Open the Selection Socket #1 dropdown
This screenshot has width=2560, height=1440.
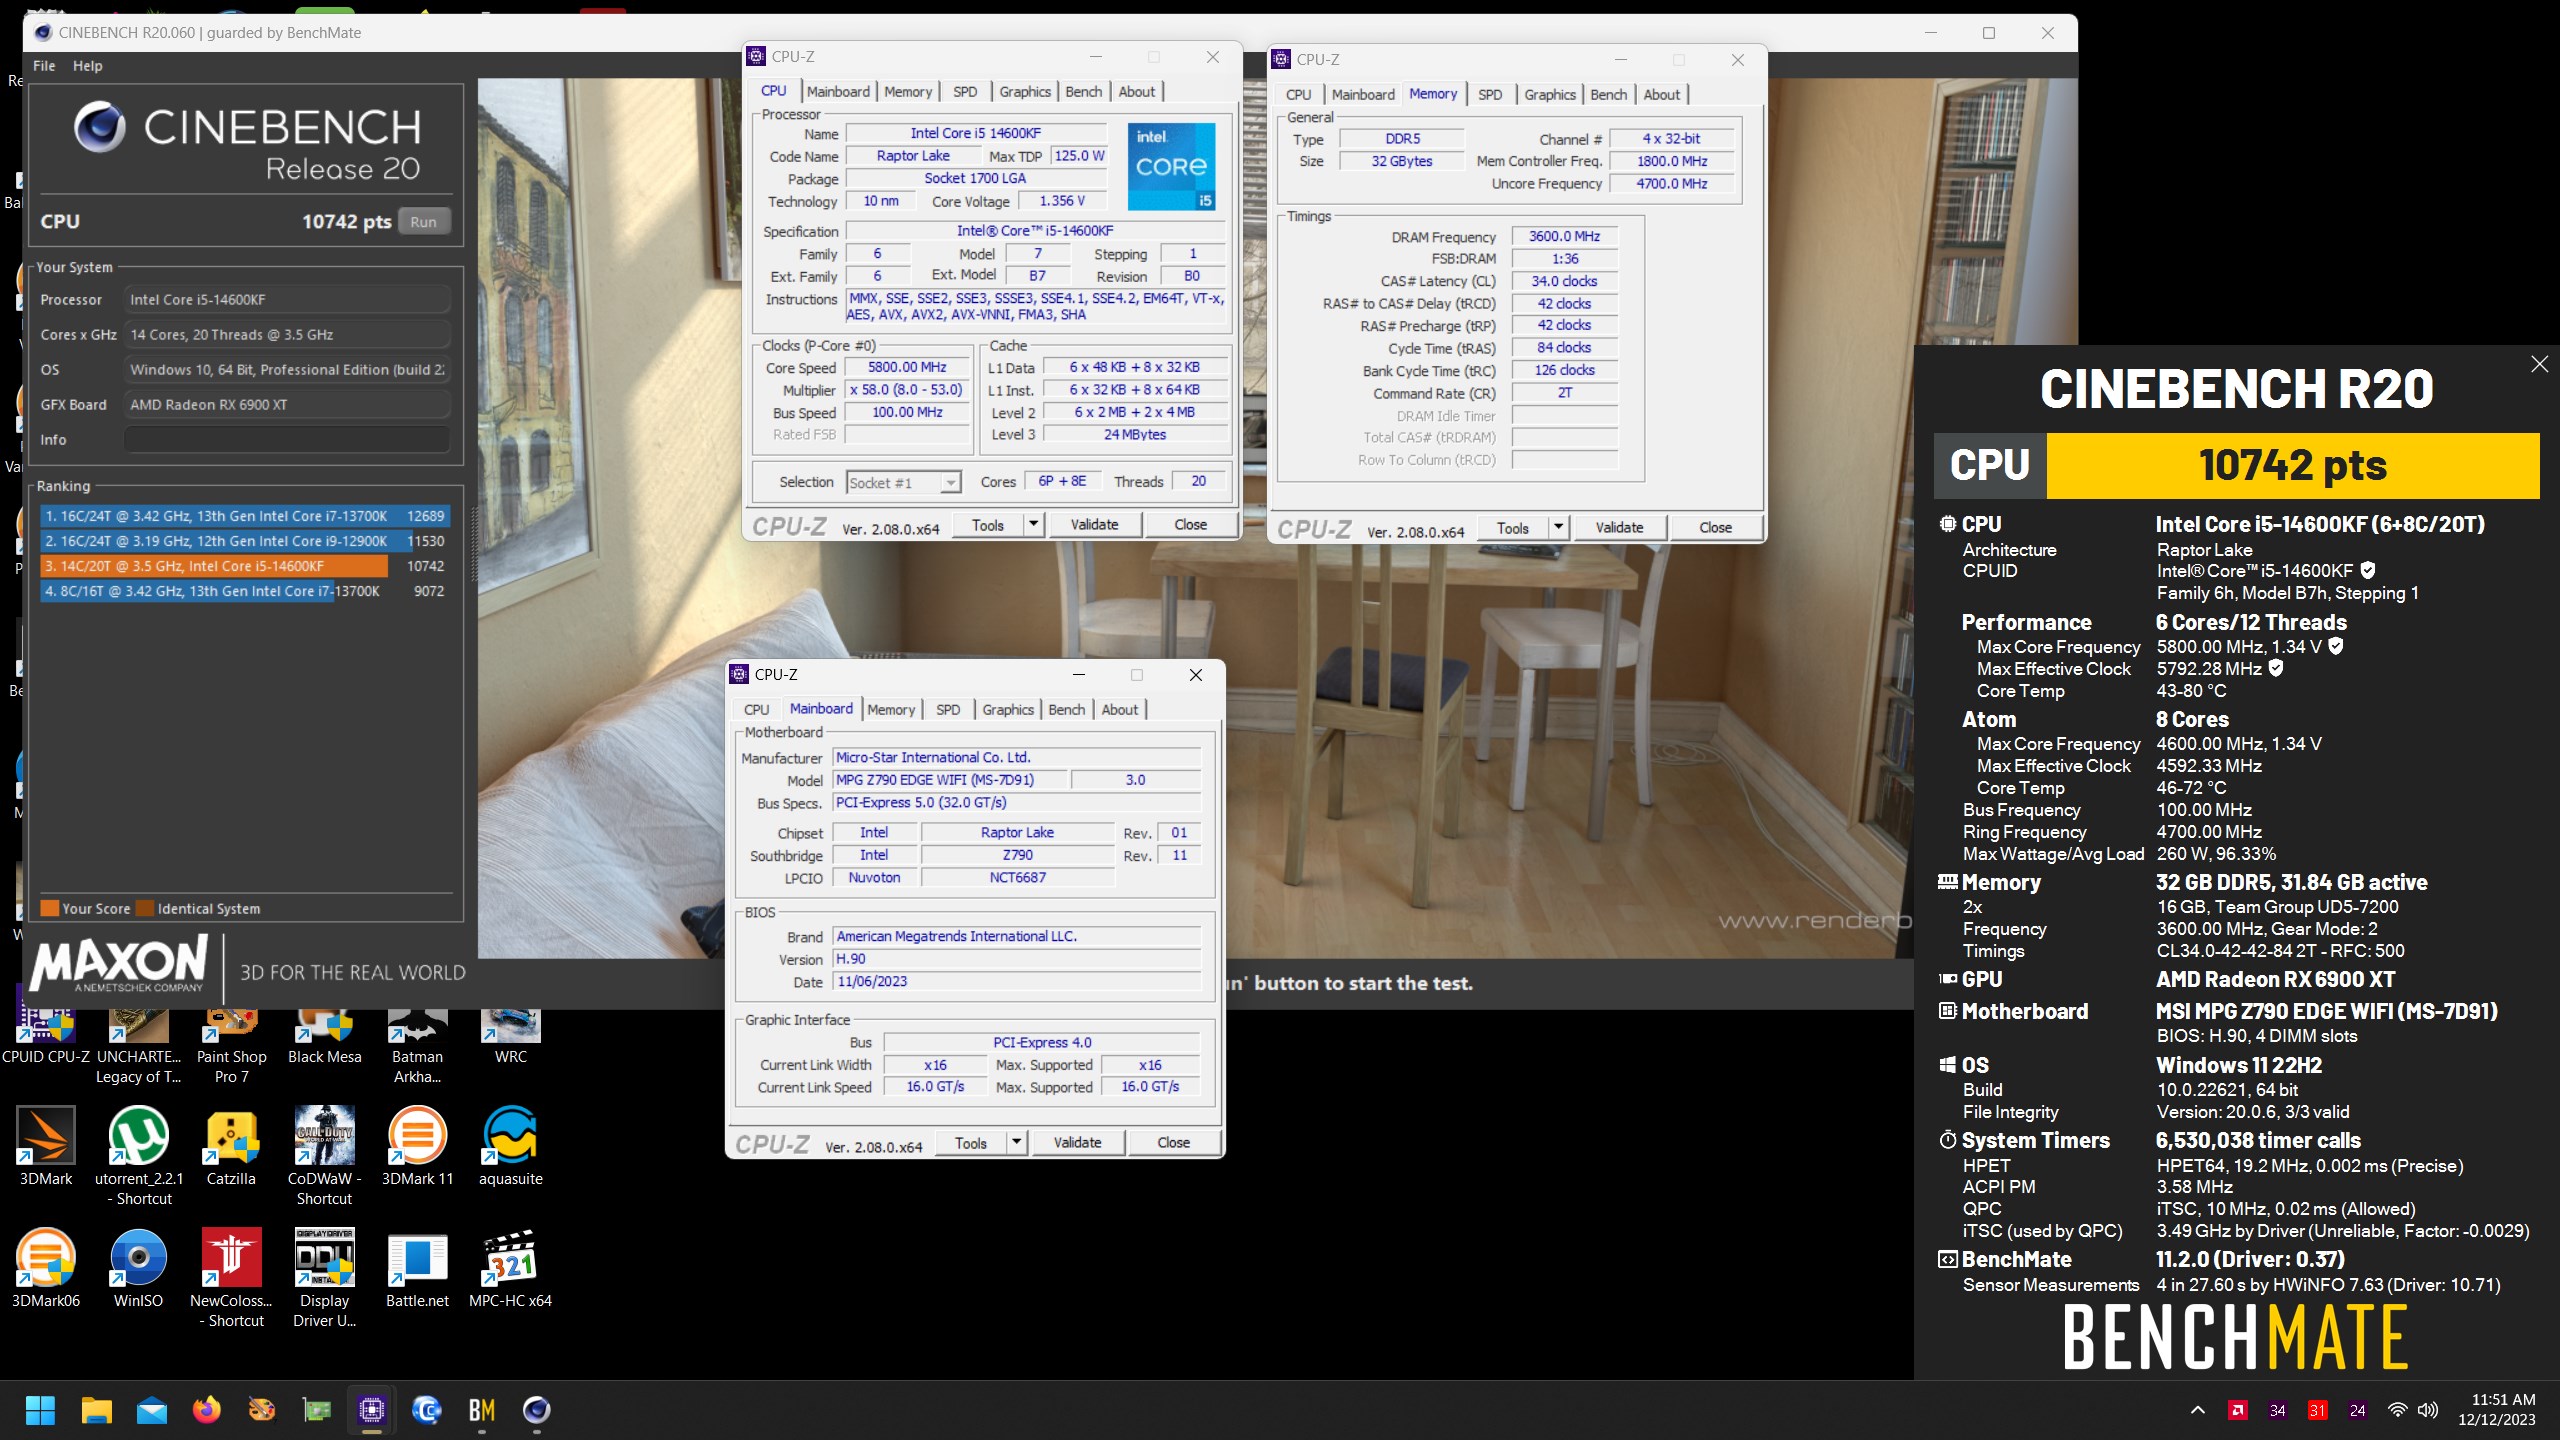(904, 482)
